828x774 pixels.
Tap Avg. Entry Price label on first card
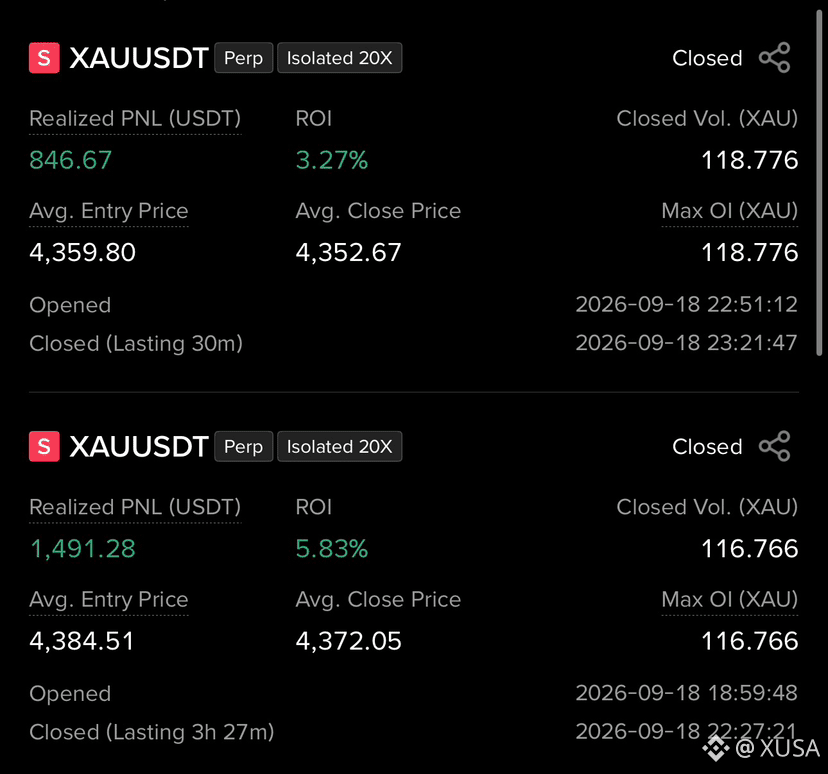[109, 211]
